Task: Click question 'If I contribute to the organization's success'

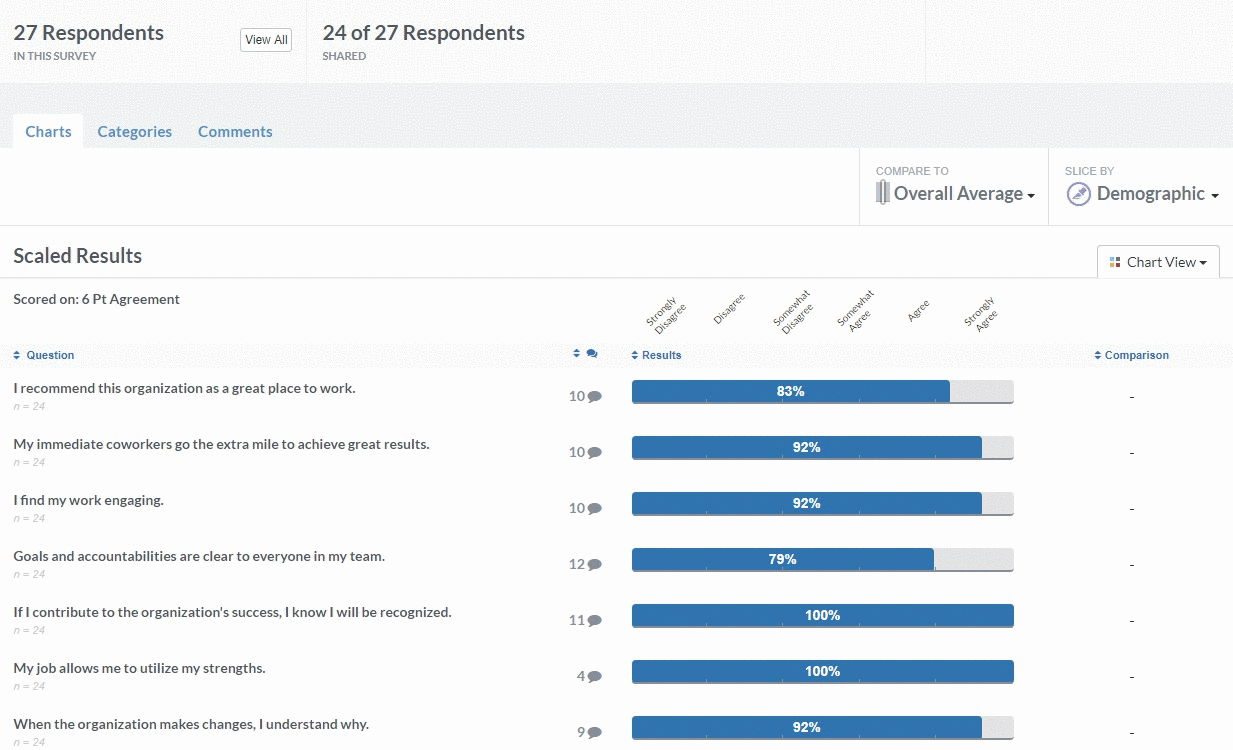Action: click(x=232, y=612)
